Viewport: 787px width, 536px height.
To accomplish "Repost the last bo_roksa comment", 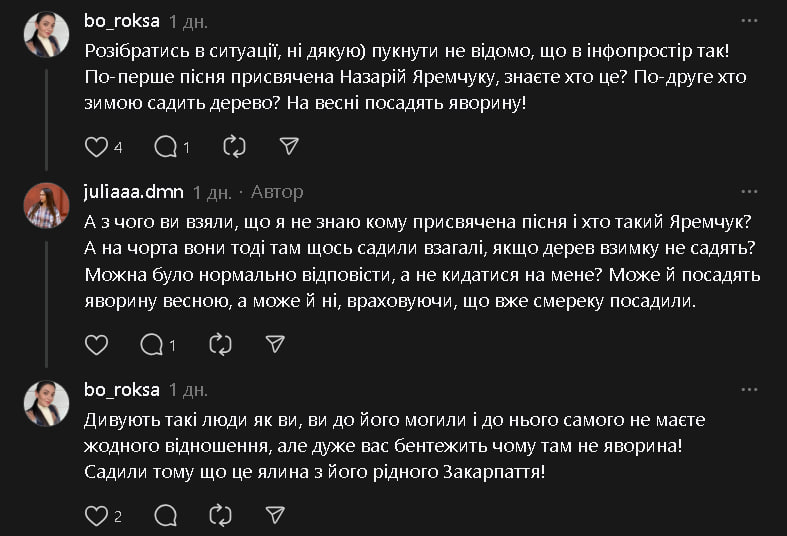I will [x=221, y=516].
